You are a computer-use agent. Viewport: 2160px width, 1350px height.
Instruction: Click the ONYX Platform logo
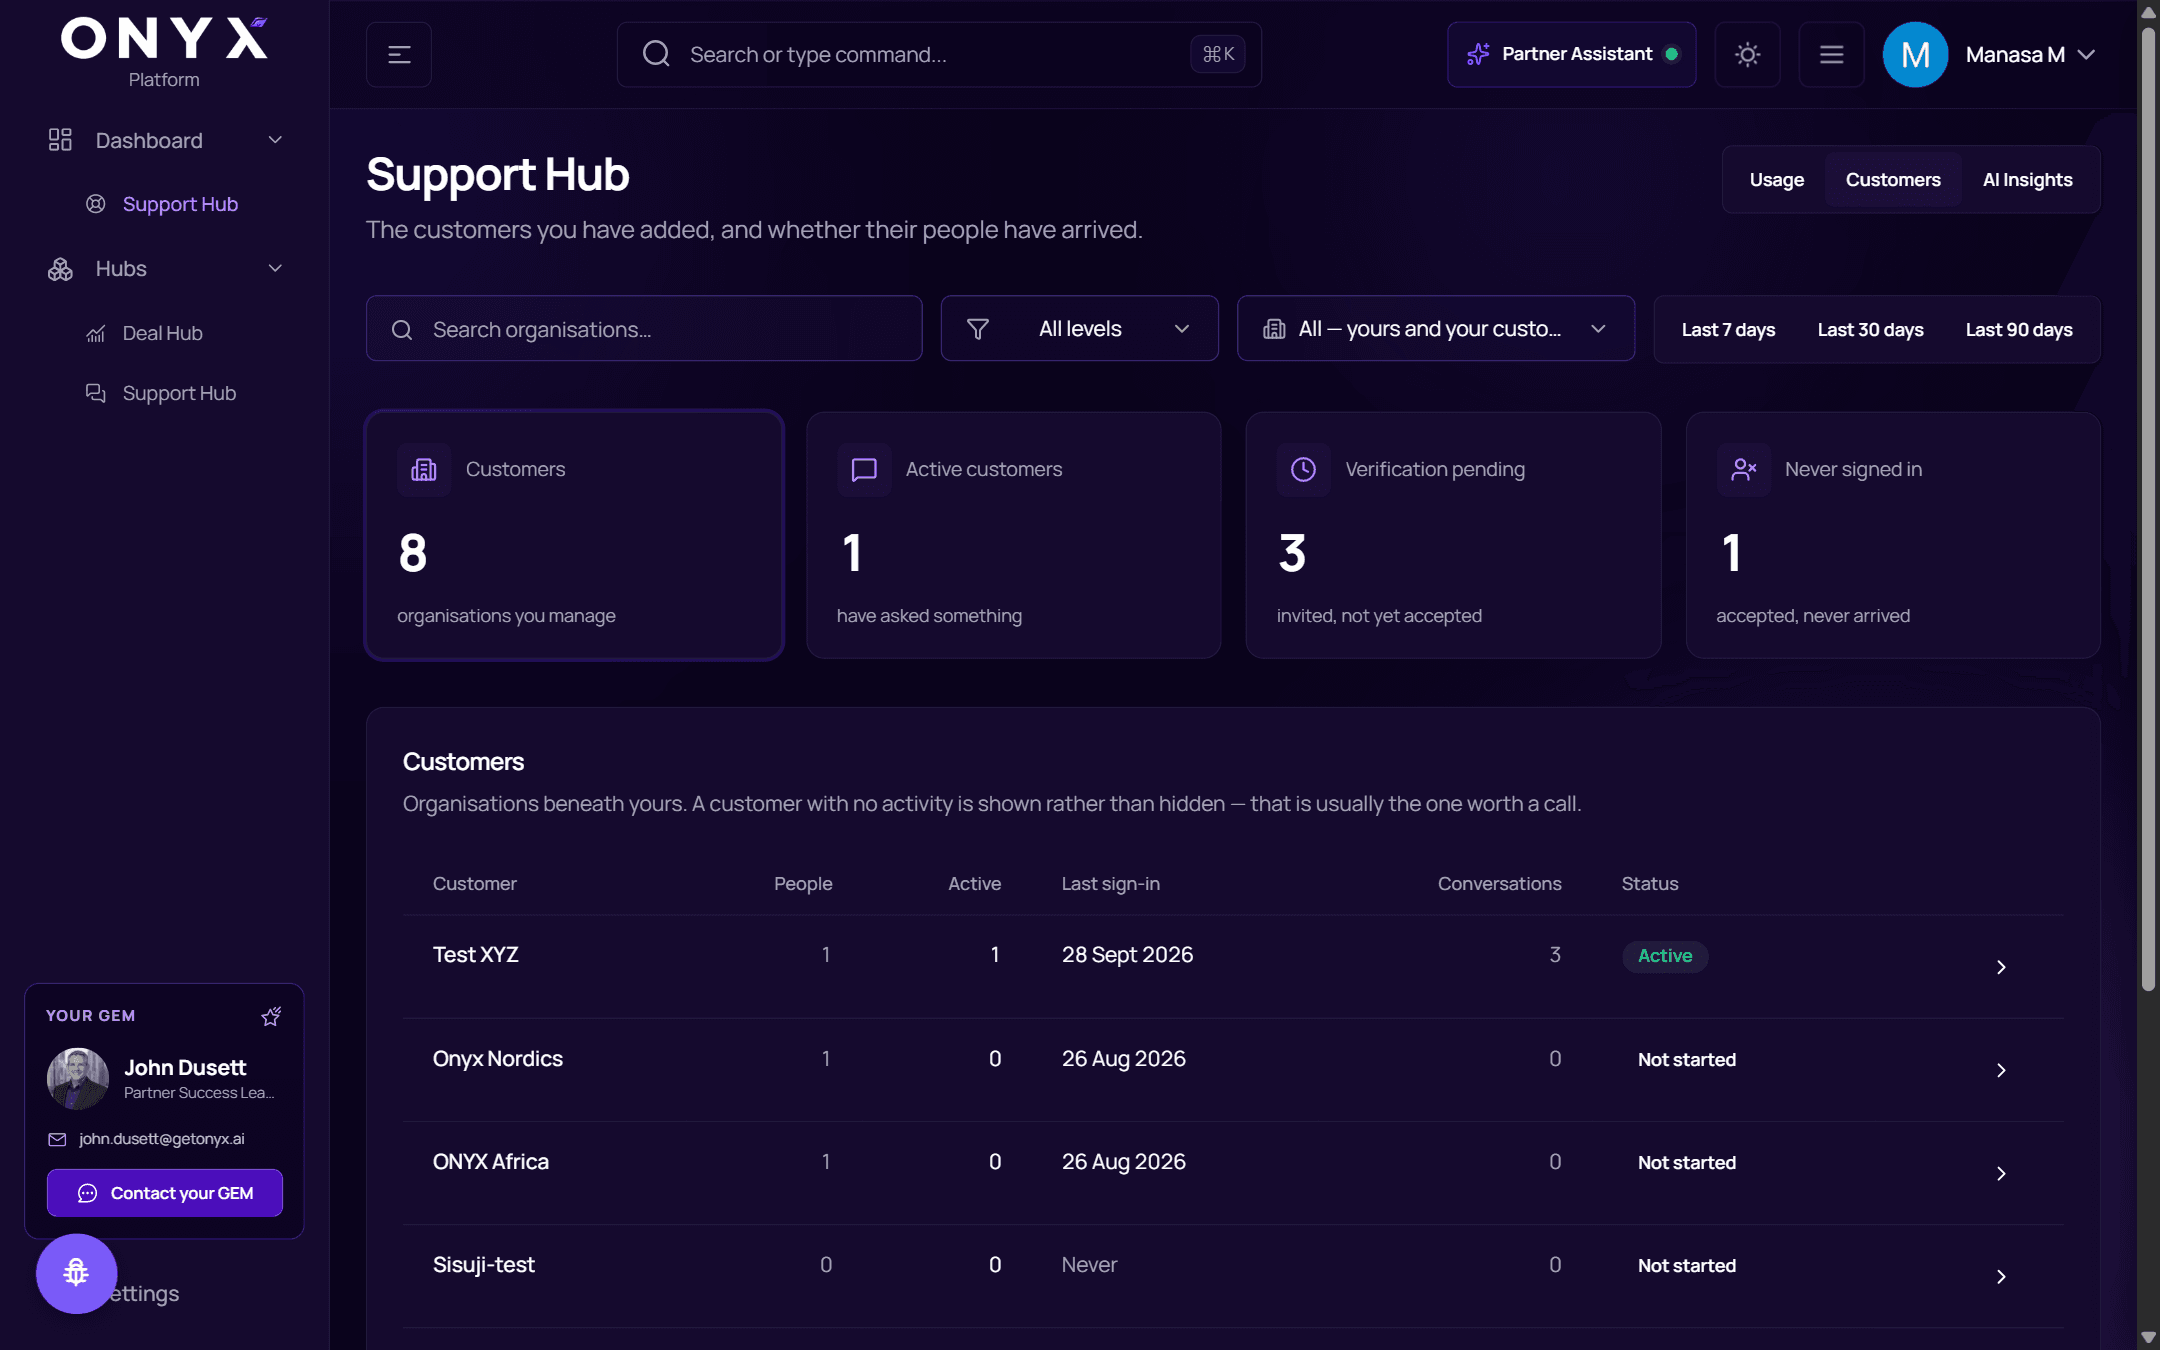[x=164, y=52]
